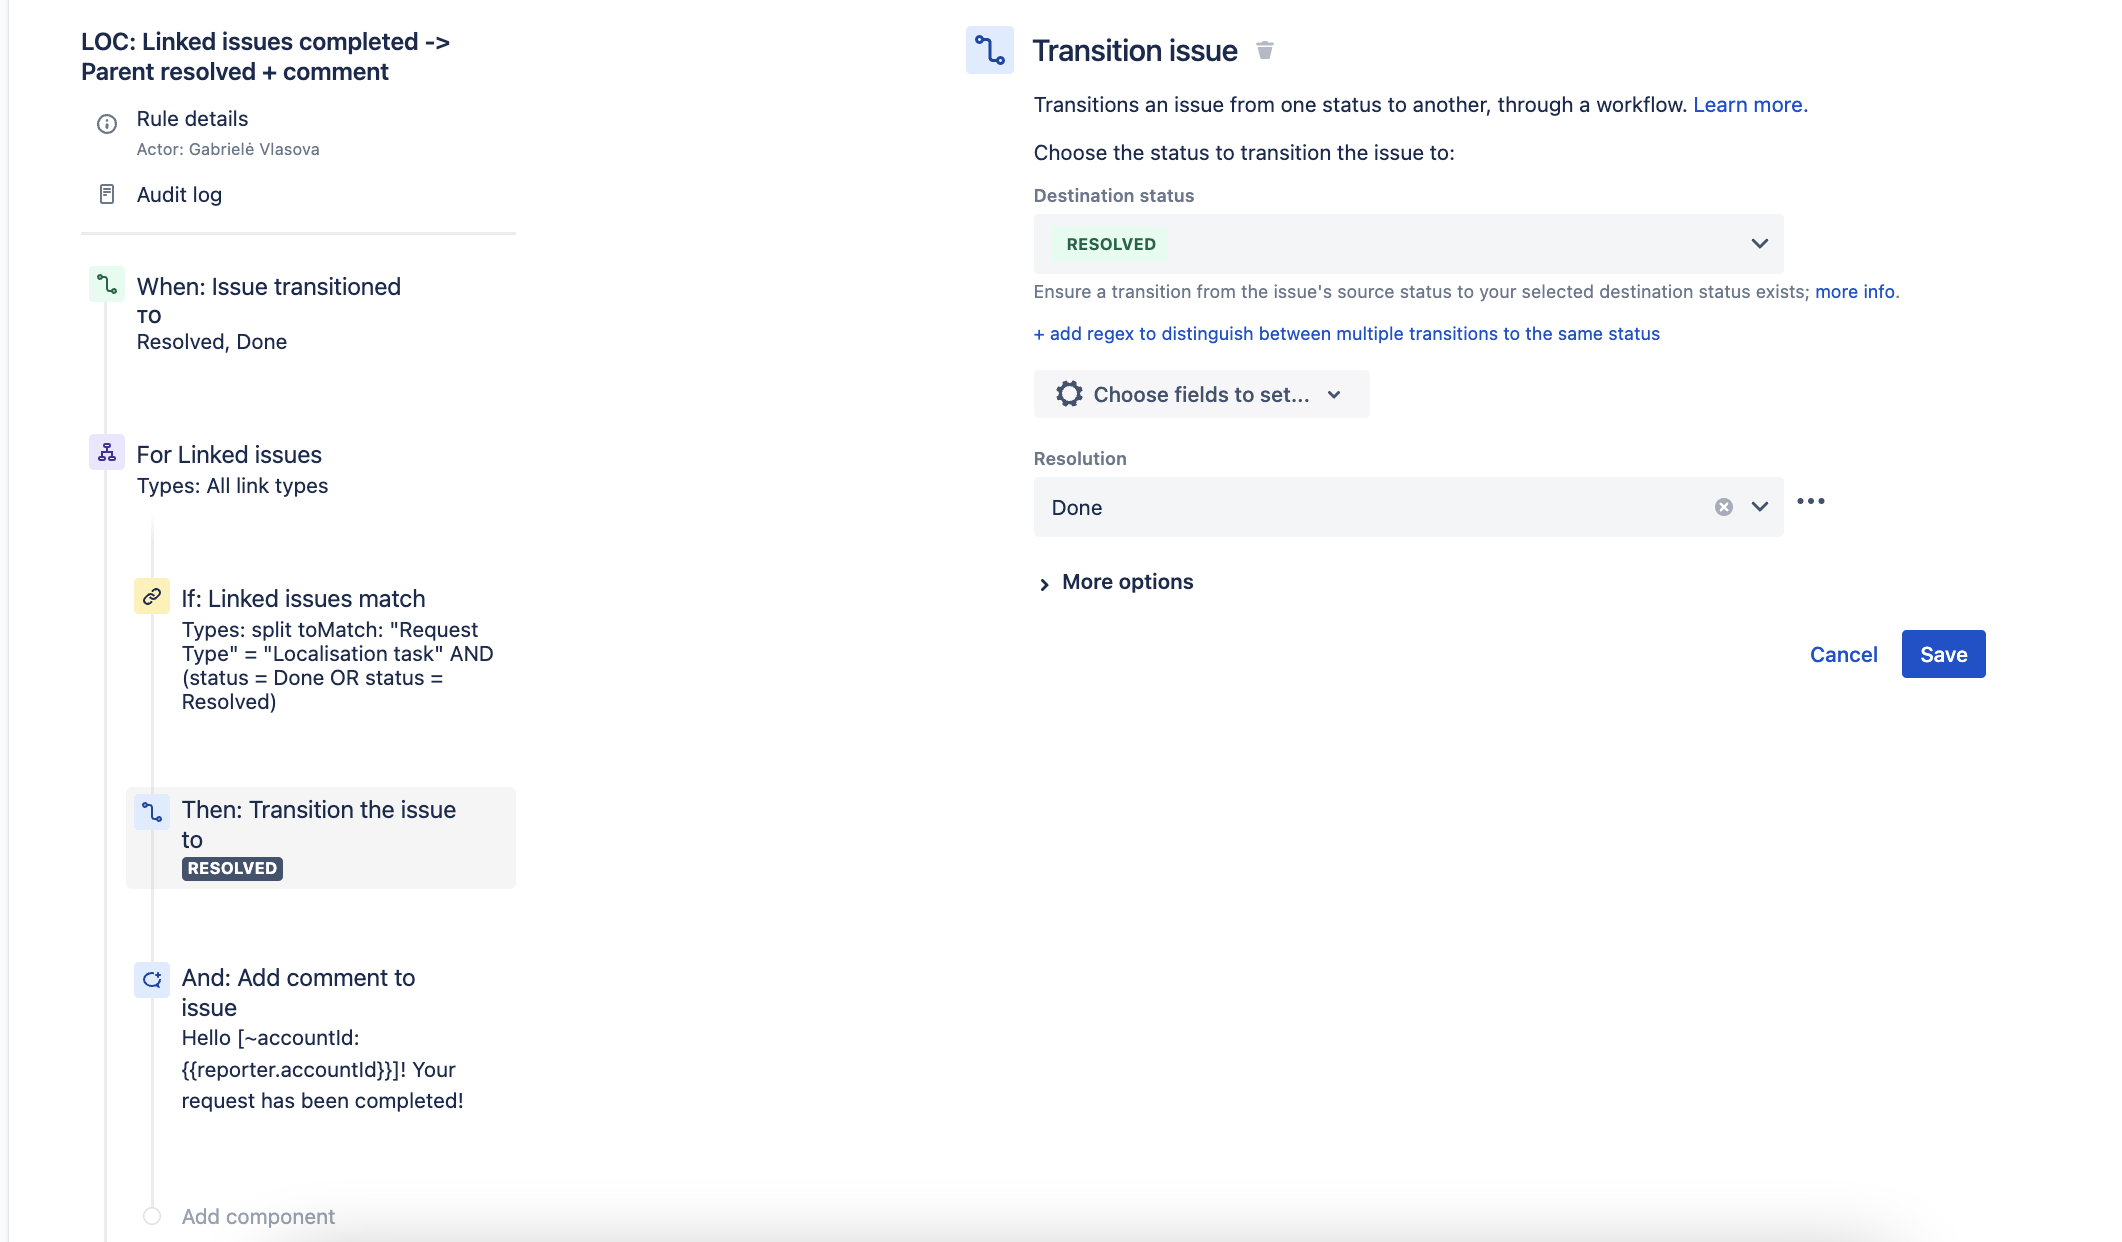Click the Transition issue header icon
The image size is (2122, 1242).
(x=989, y=50)
